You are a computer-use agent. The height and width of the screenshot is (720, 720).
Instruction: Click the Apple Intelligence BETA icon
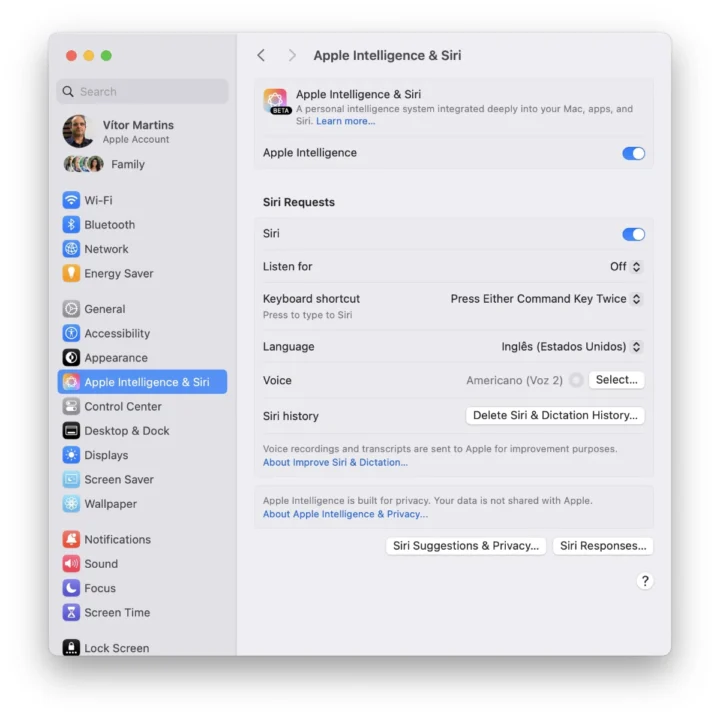(276, 101)
